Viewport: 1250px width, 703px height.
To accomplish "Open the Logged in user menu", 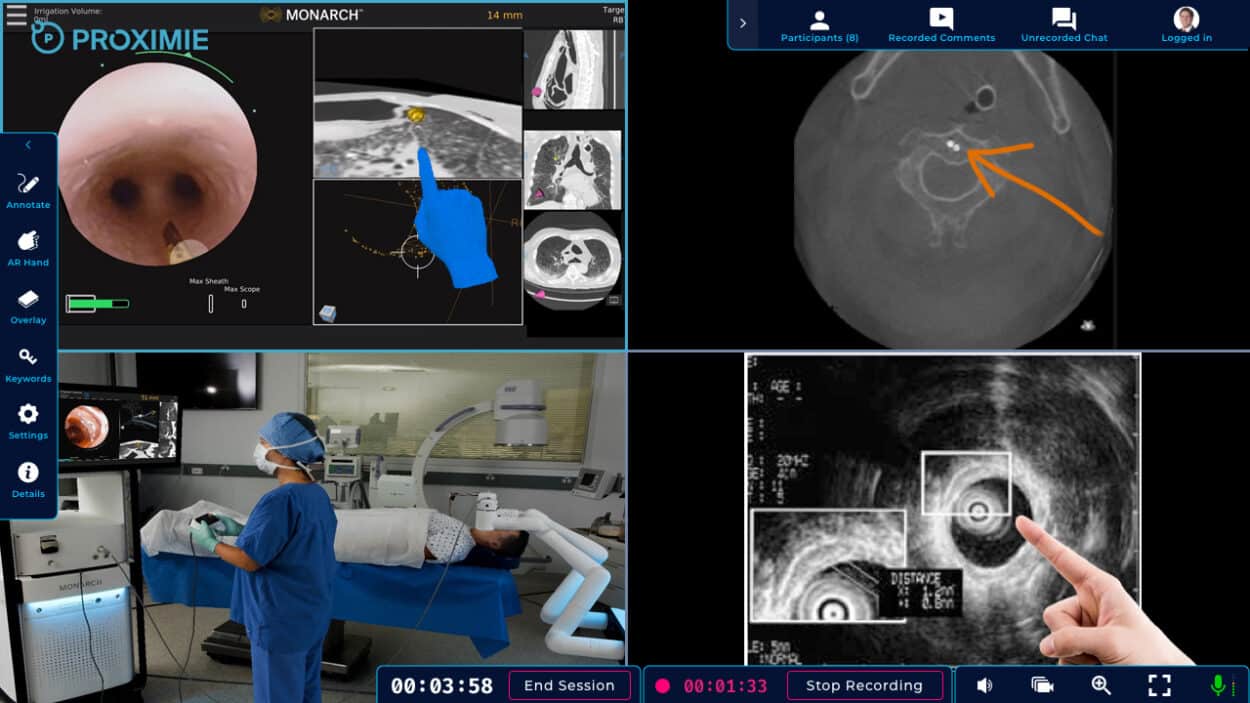I will [x=1186, y=25].
